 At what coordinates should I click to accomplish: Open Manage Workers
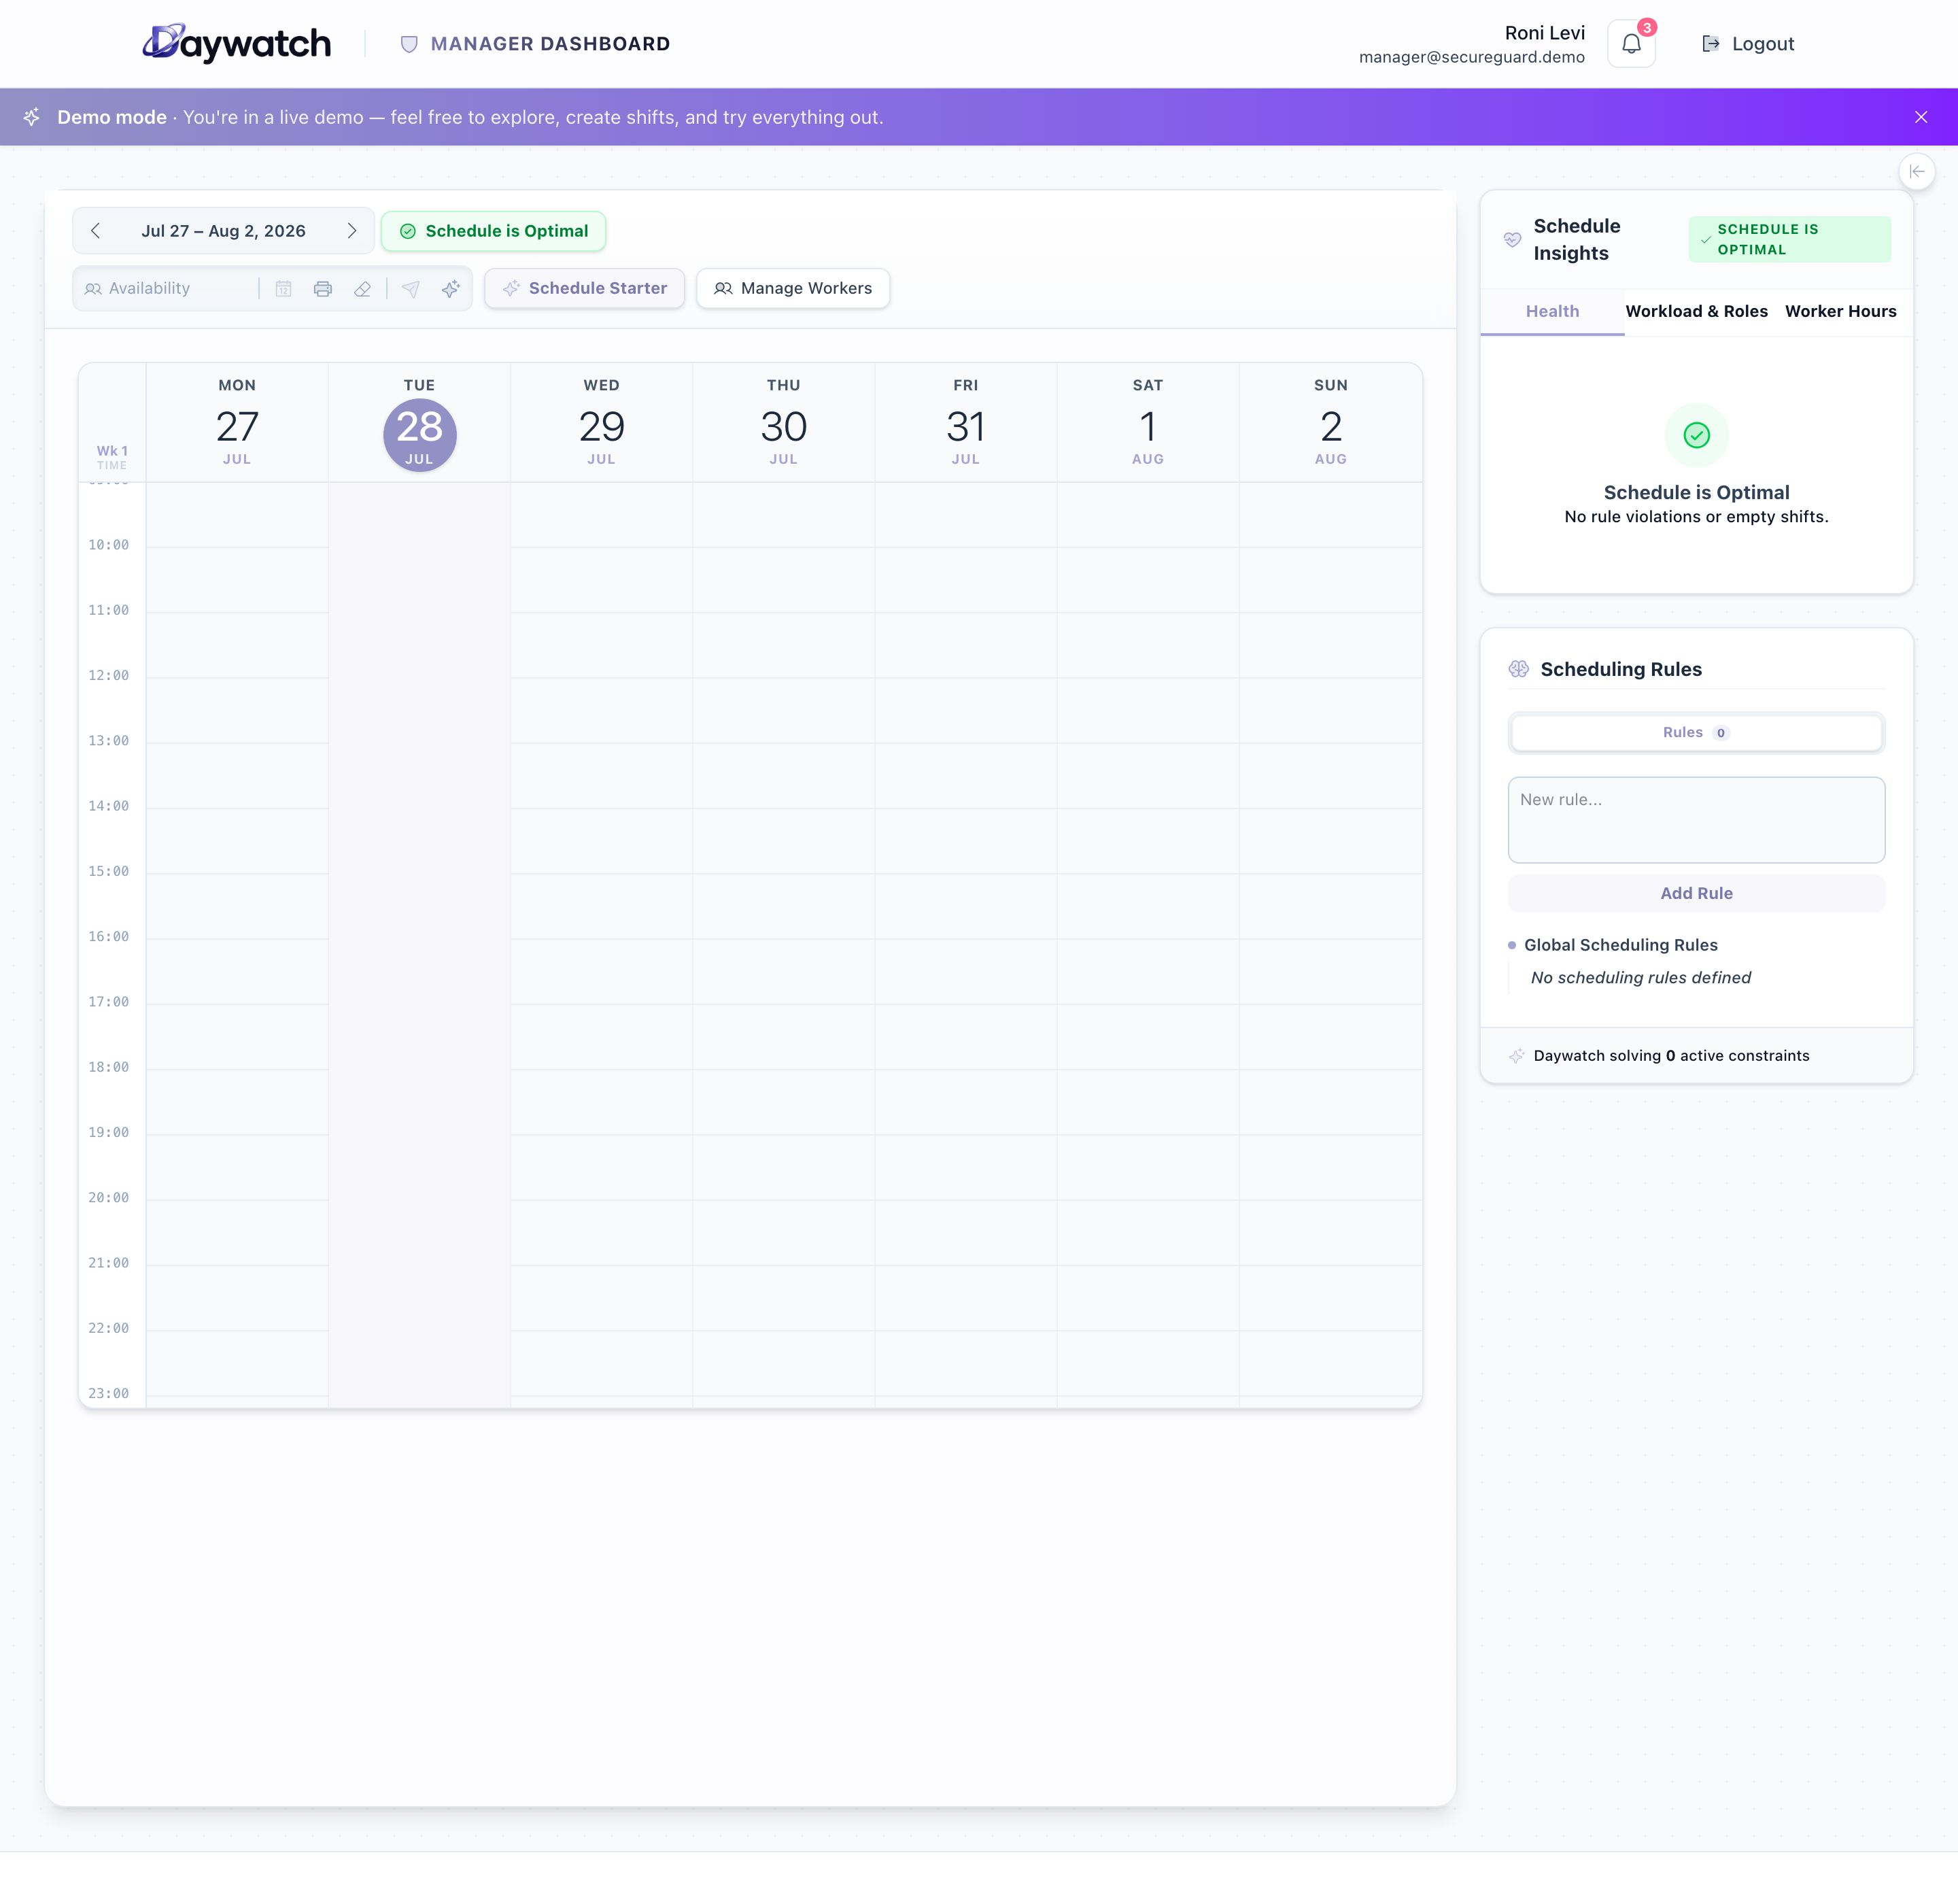(x=793, y=289)
